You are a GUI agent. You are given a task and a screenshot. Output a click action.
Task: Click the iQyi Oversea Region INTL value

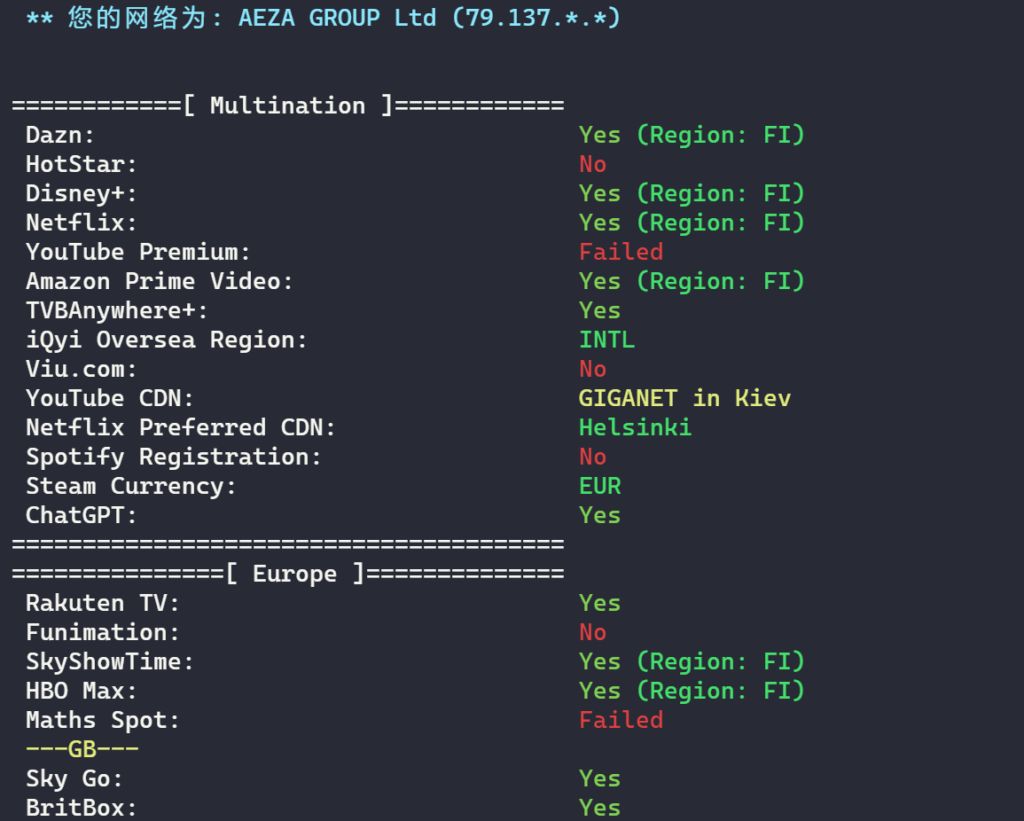point(607,340)
